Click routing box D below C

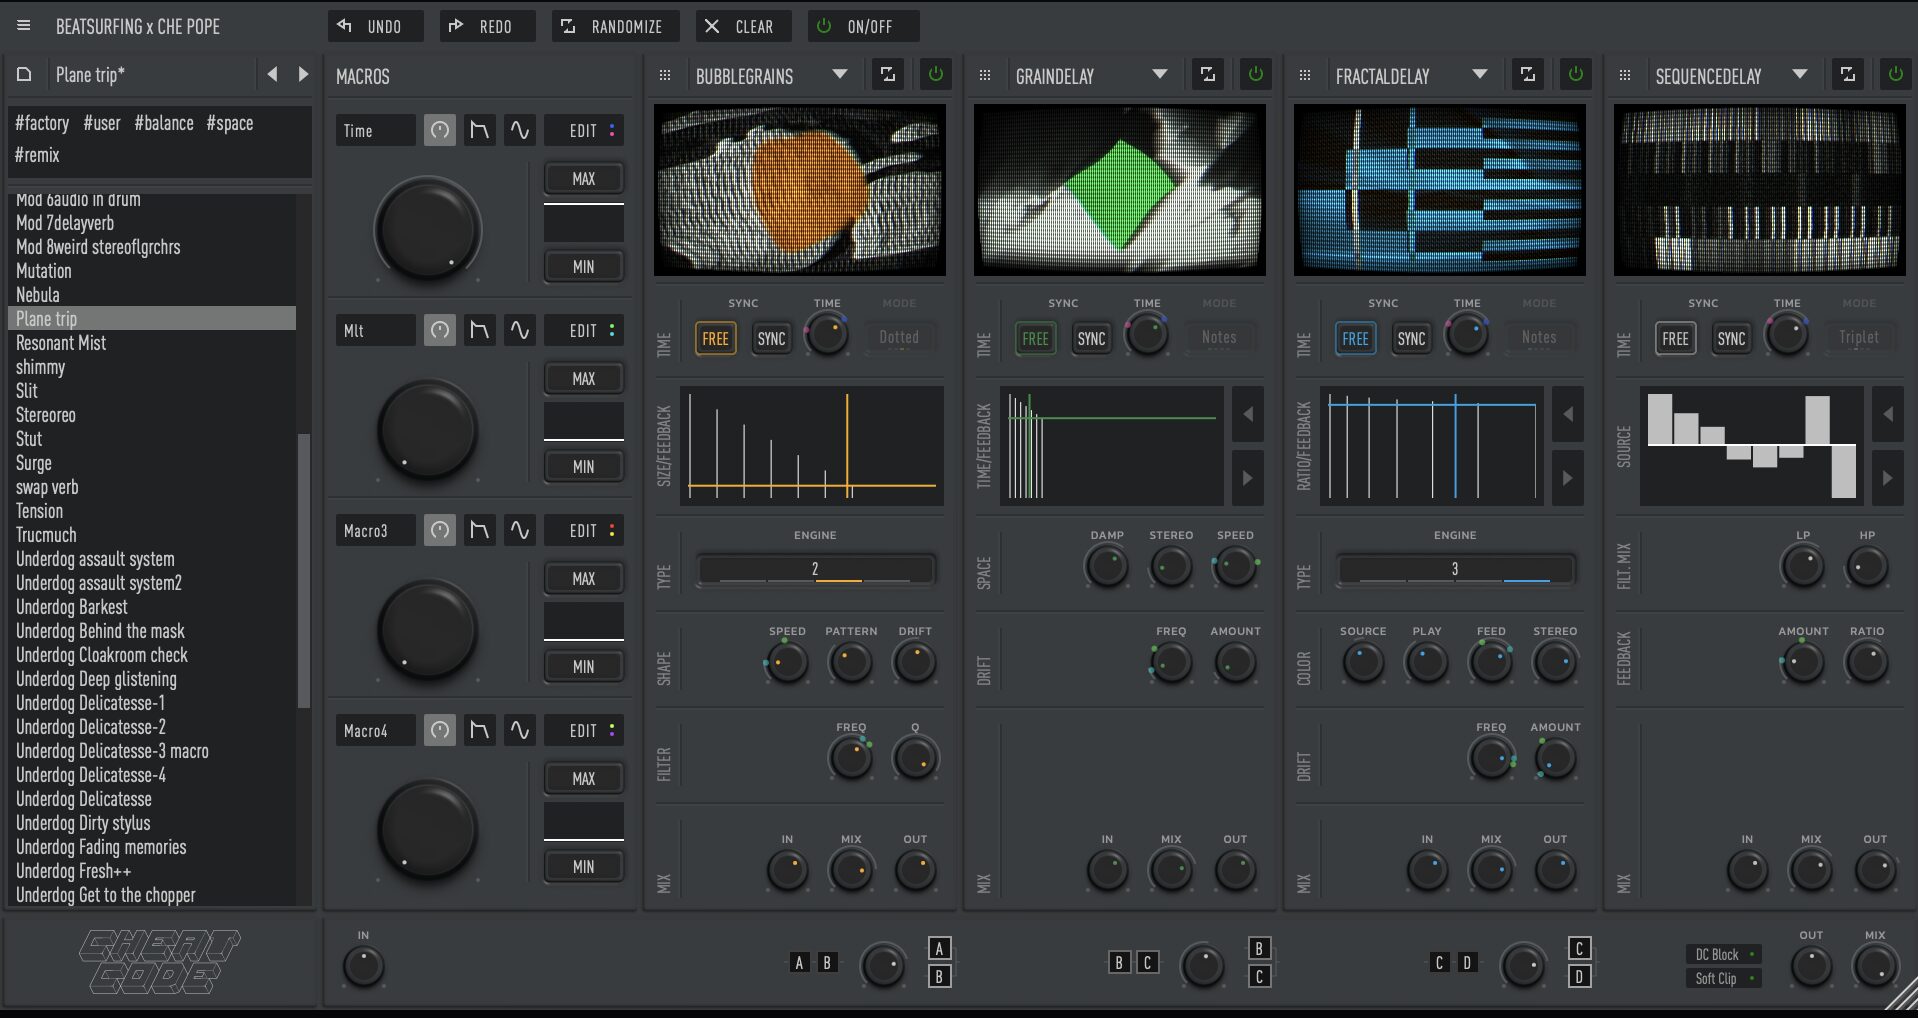point(1579,976)
